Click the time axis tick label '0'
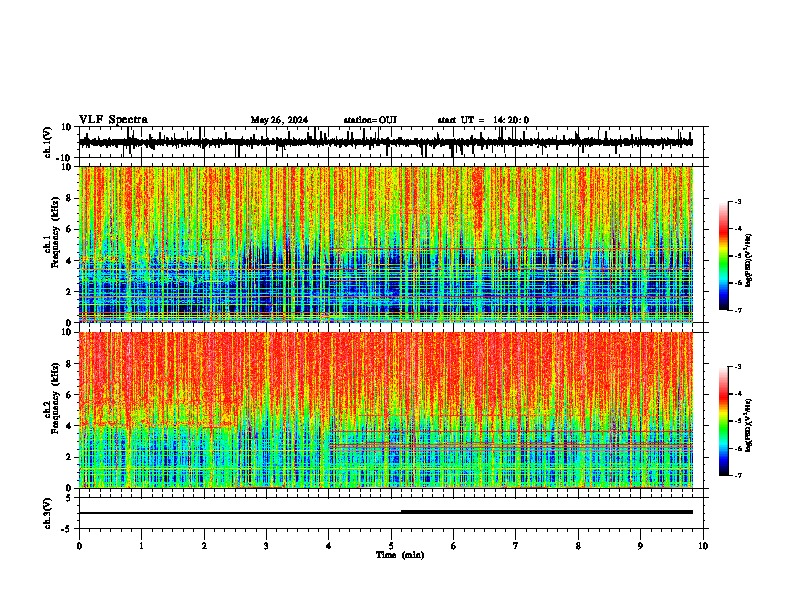Viewport: 792px width, 612px height. (79, 546)
